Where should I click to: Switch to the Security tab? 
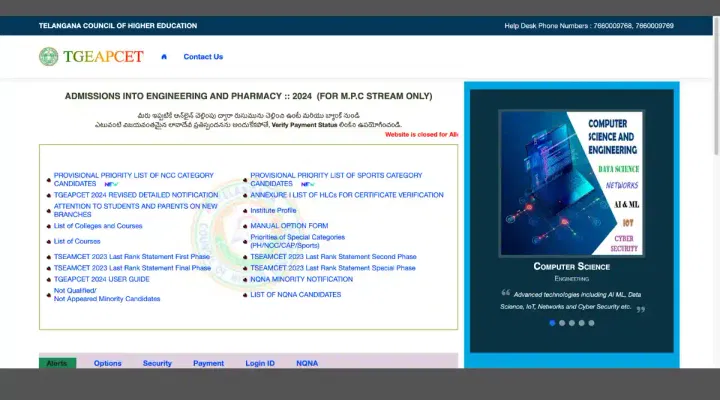pos(157,363)
